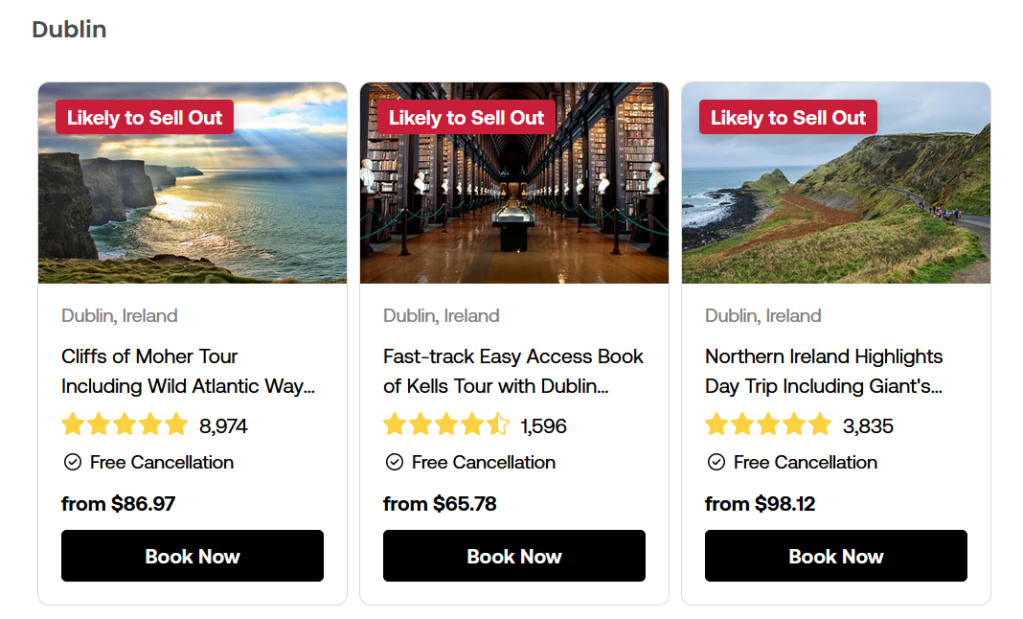Open Fast-track Easy Access Book of Kells title
Screen dimensions: 1023x619
513,371
